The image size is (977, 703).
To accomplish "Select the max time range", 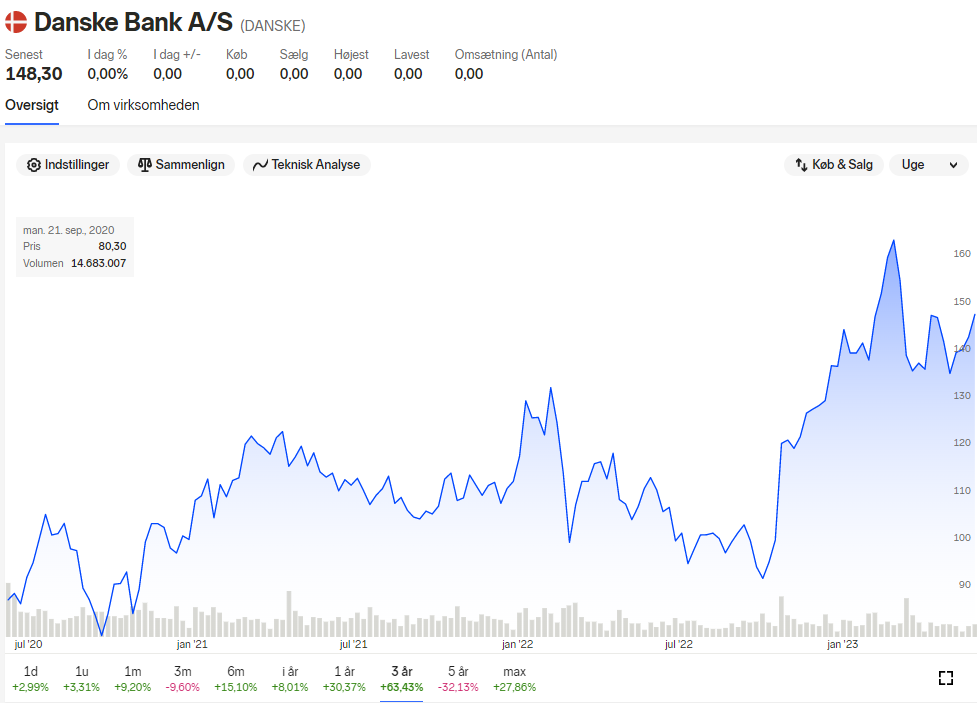I will (x=515, y=679).
